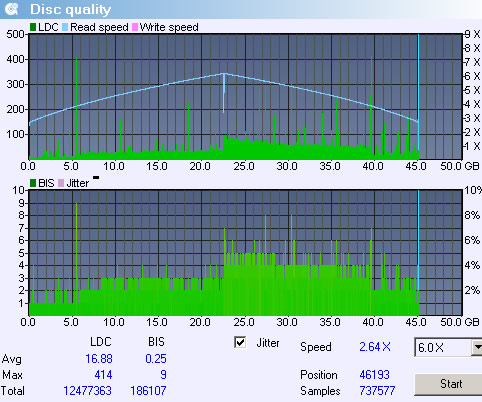Click the LDC green legend swatch
Image resolution: width=482 pixels, height=402 pixels.
pyautogui.click(x=33, y=27)
